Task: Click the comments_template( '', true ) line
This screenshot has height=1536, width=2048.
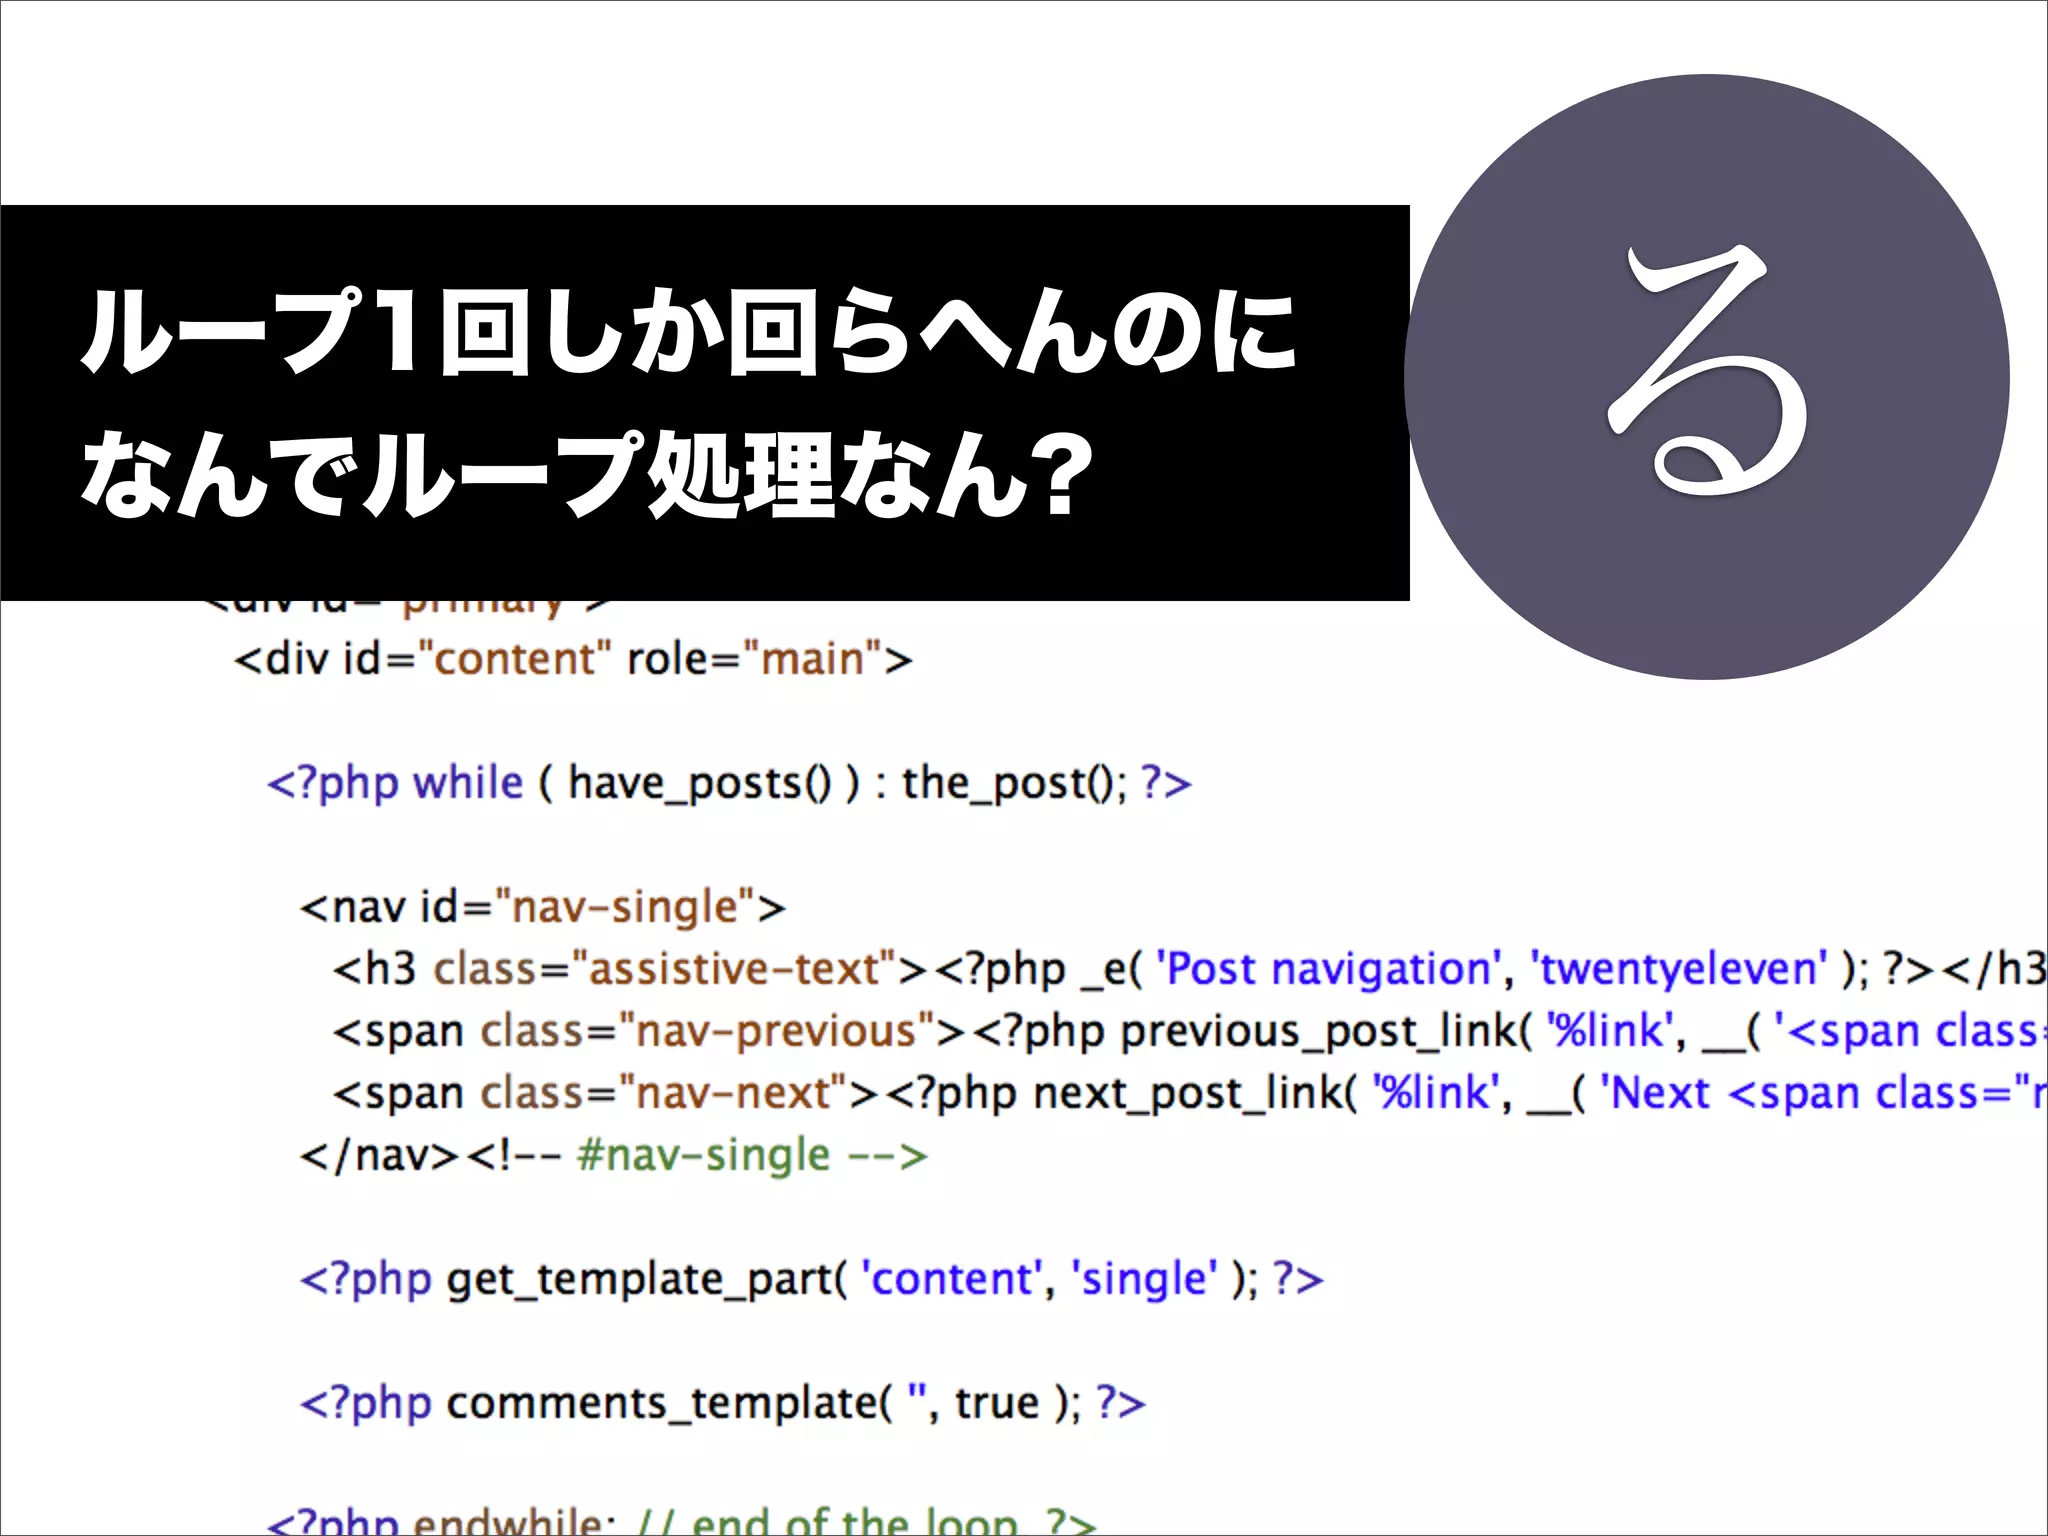Action: [722, 1404]
